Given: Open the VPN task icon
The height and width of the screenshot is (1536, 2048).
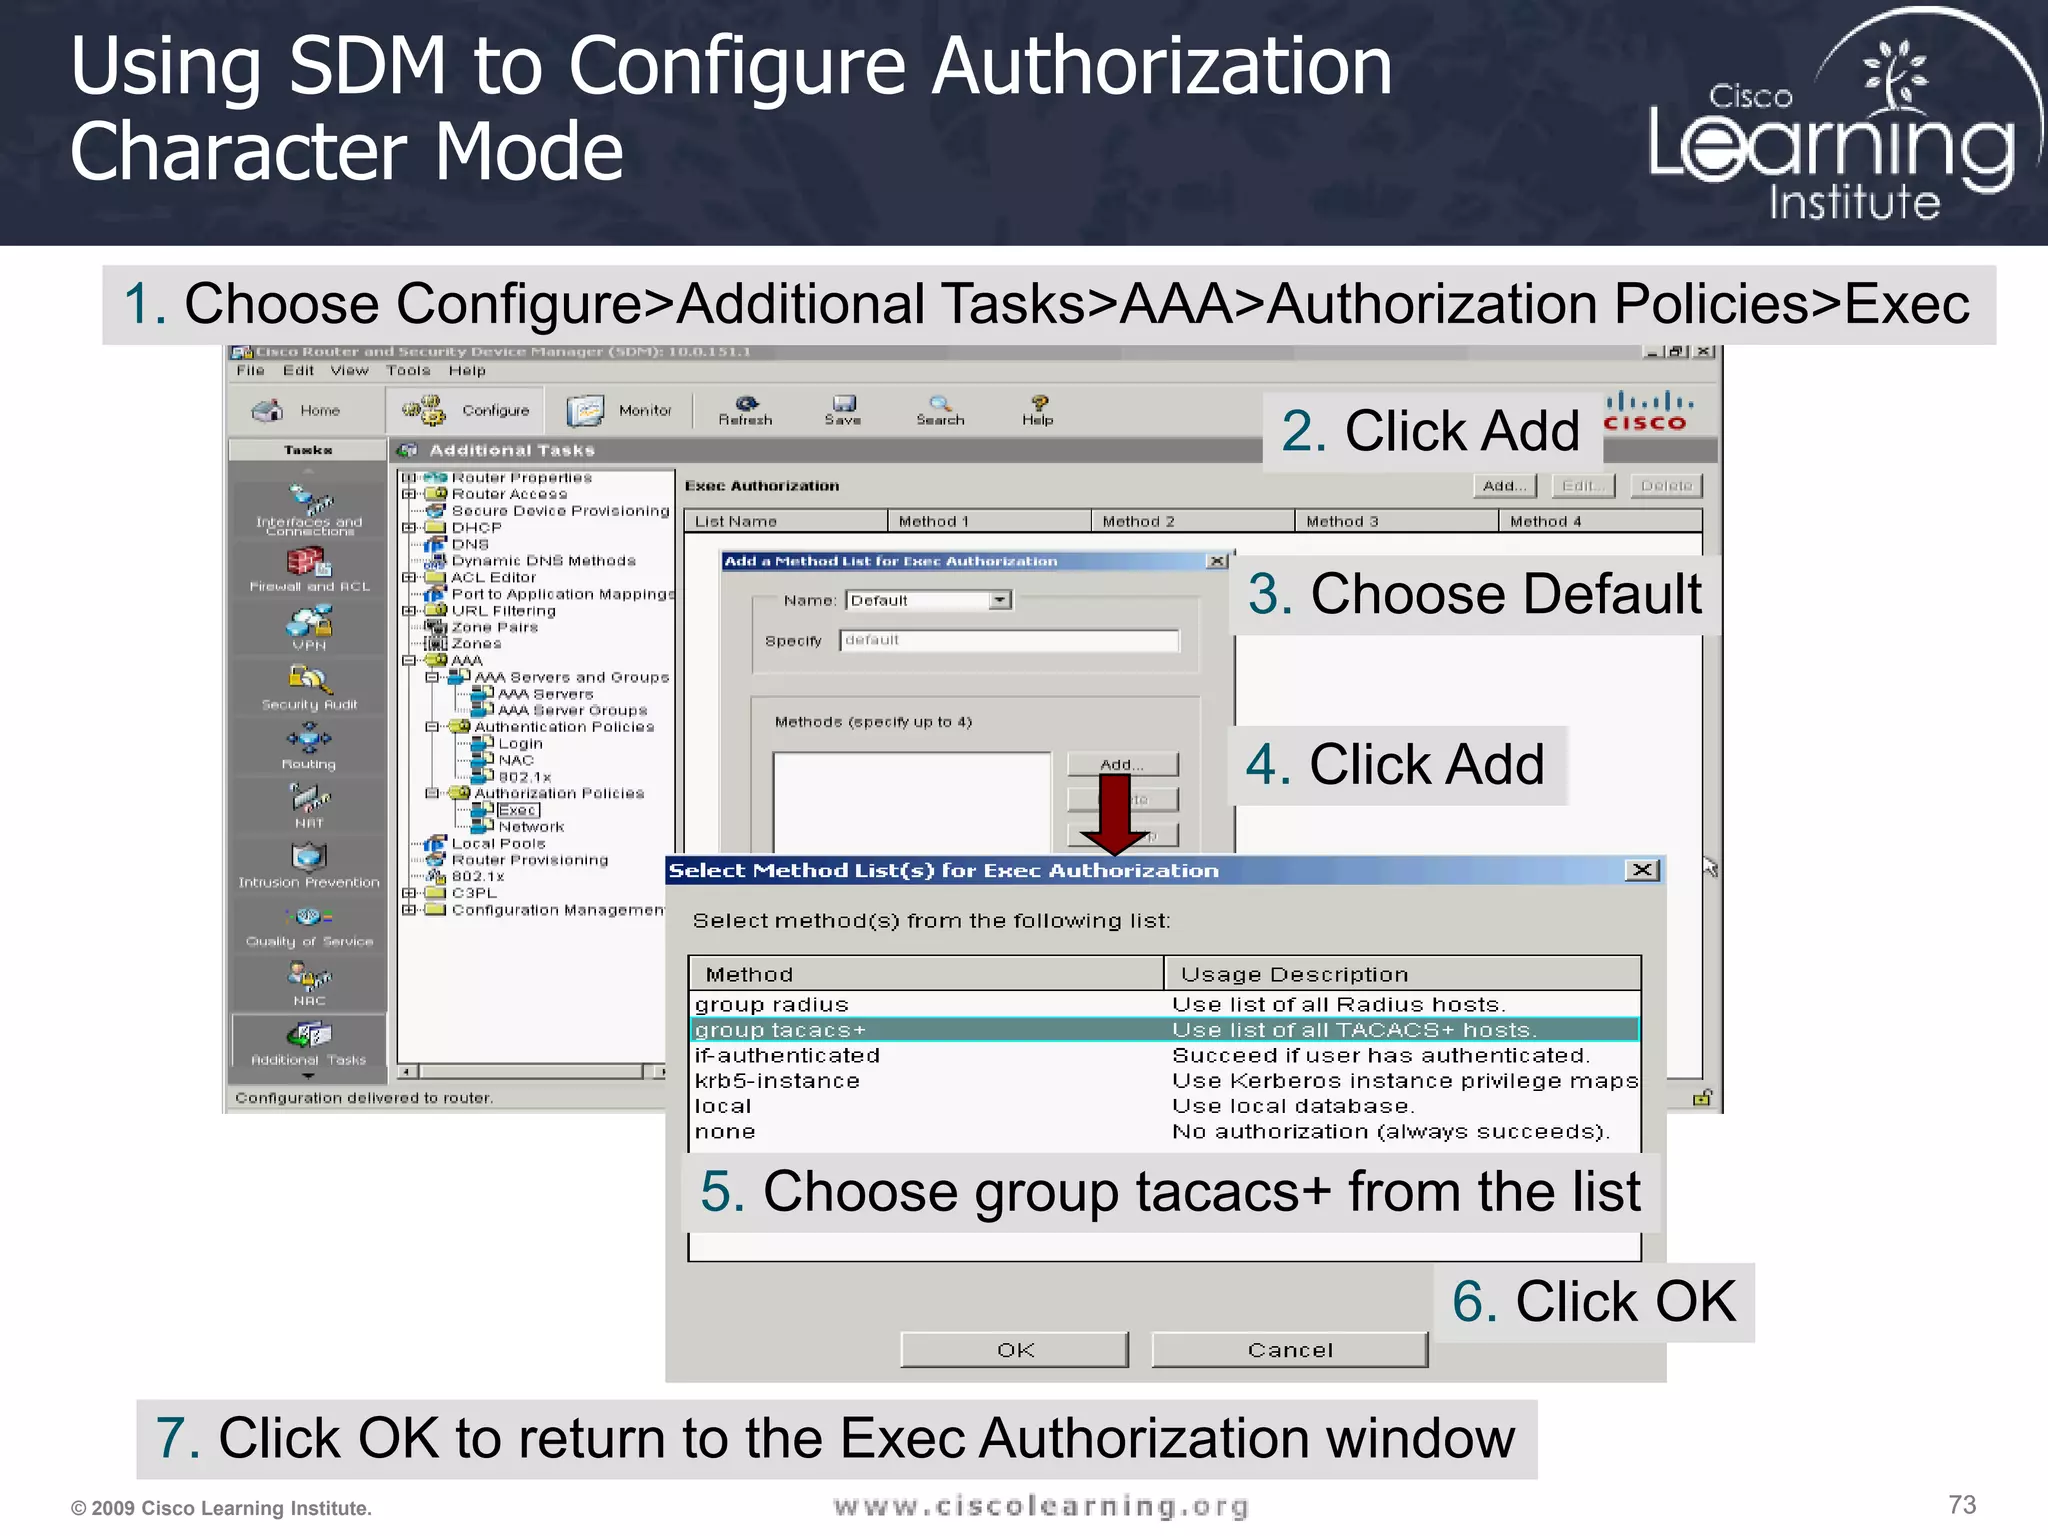Looking at the screenshot, I should [309, 630].
